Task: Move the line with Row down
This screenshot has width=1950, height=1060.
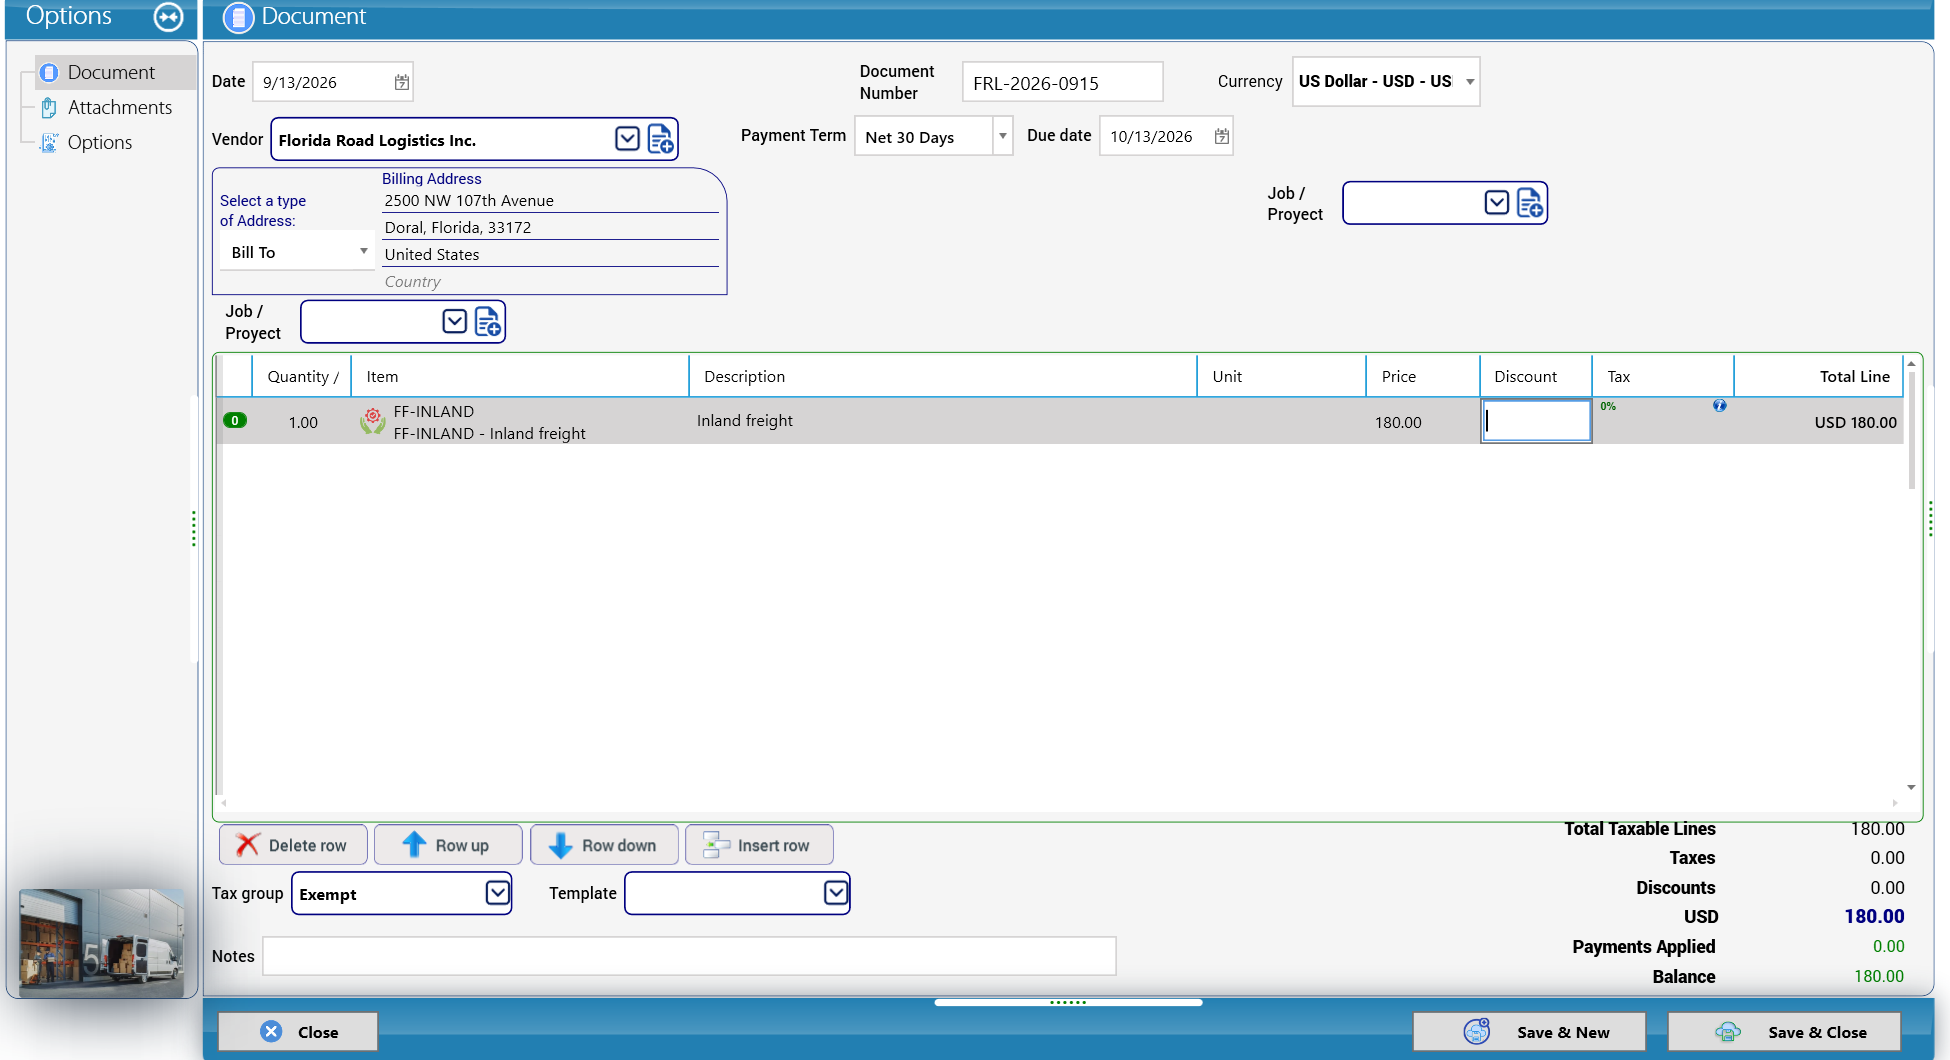Action: tap(604, 845)
